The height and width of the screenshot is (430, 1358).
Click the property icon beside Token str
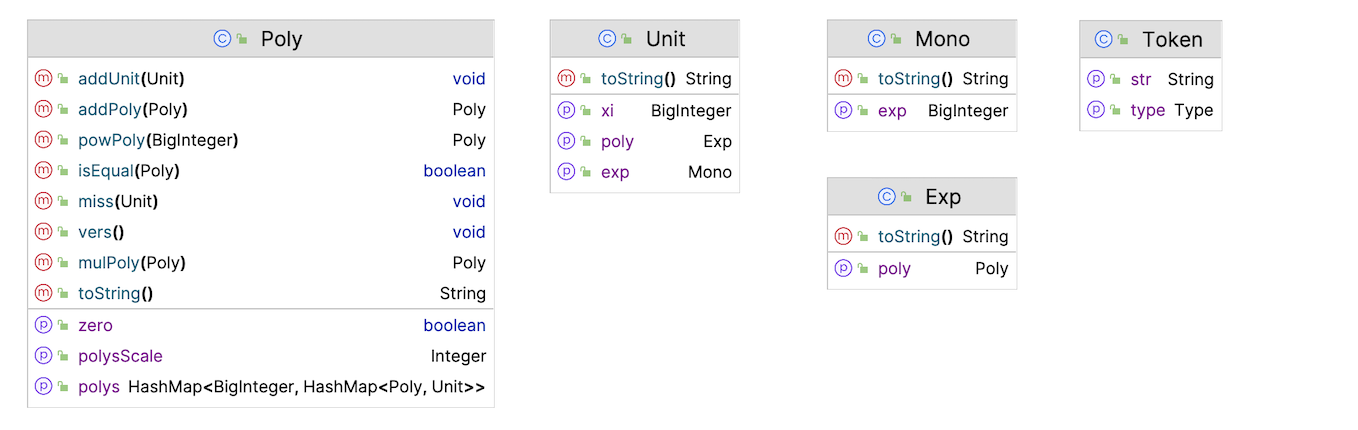(x=1096, y=79)
